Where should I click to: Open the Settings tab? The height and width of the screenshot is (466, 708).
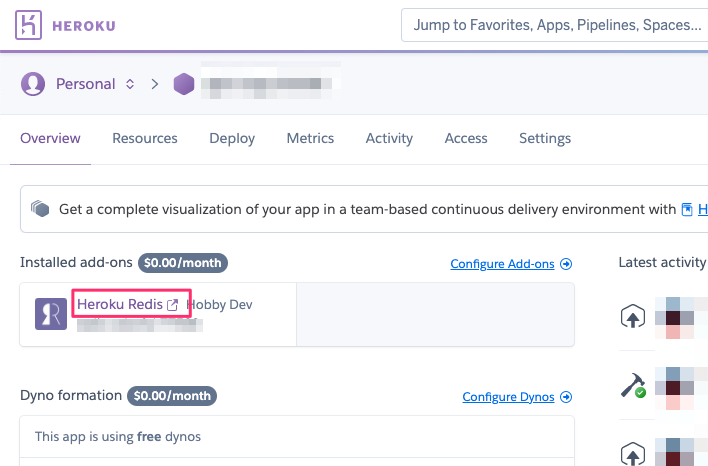pyautogui.click(x=545, y=138)
